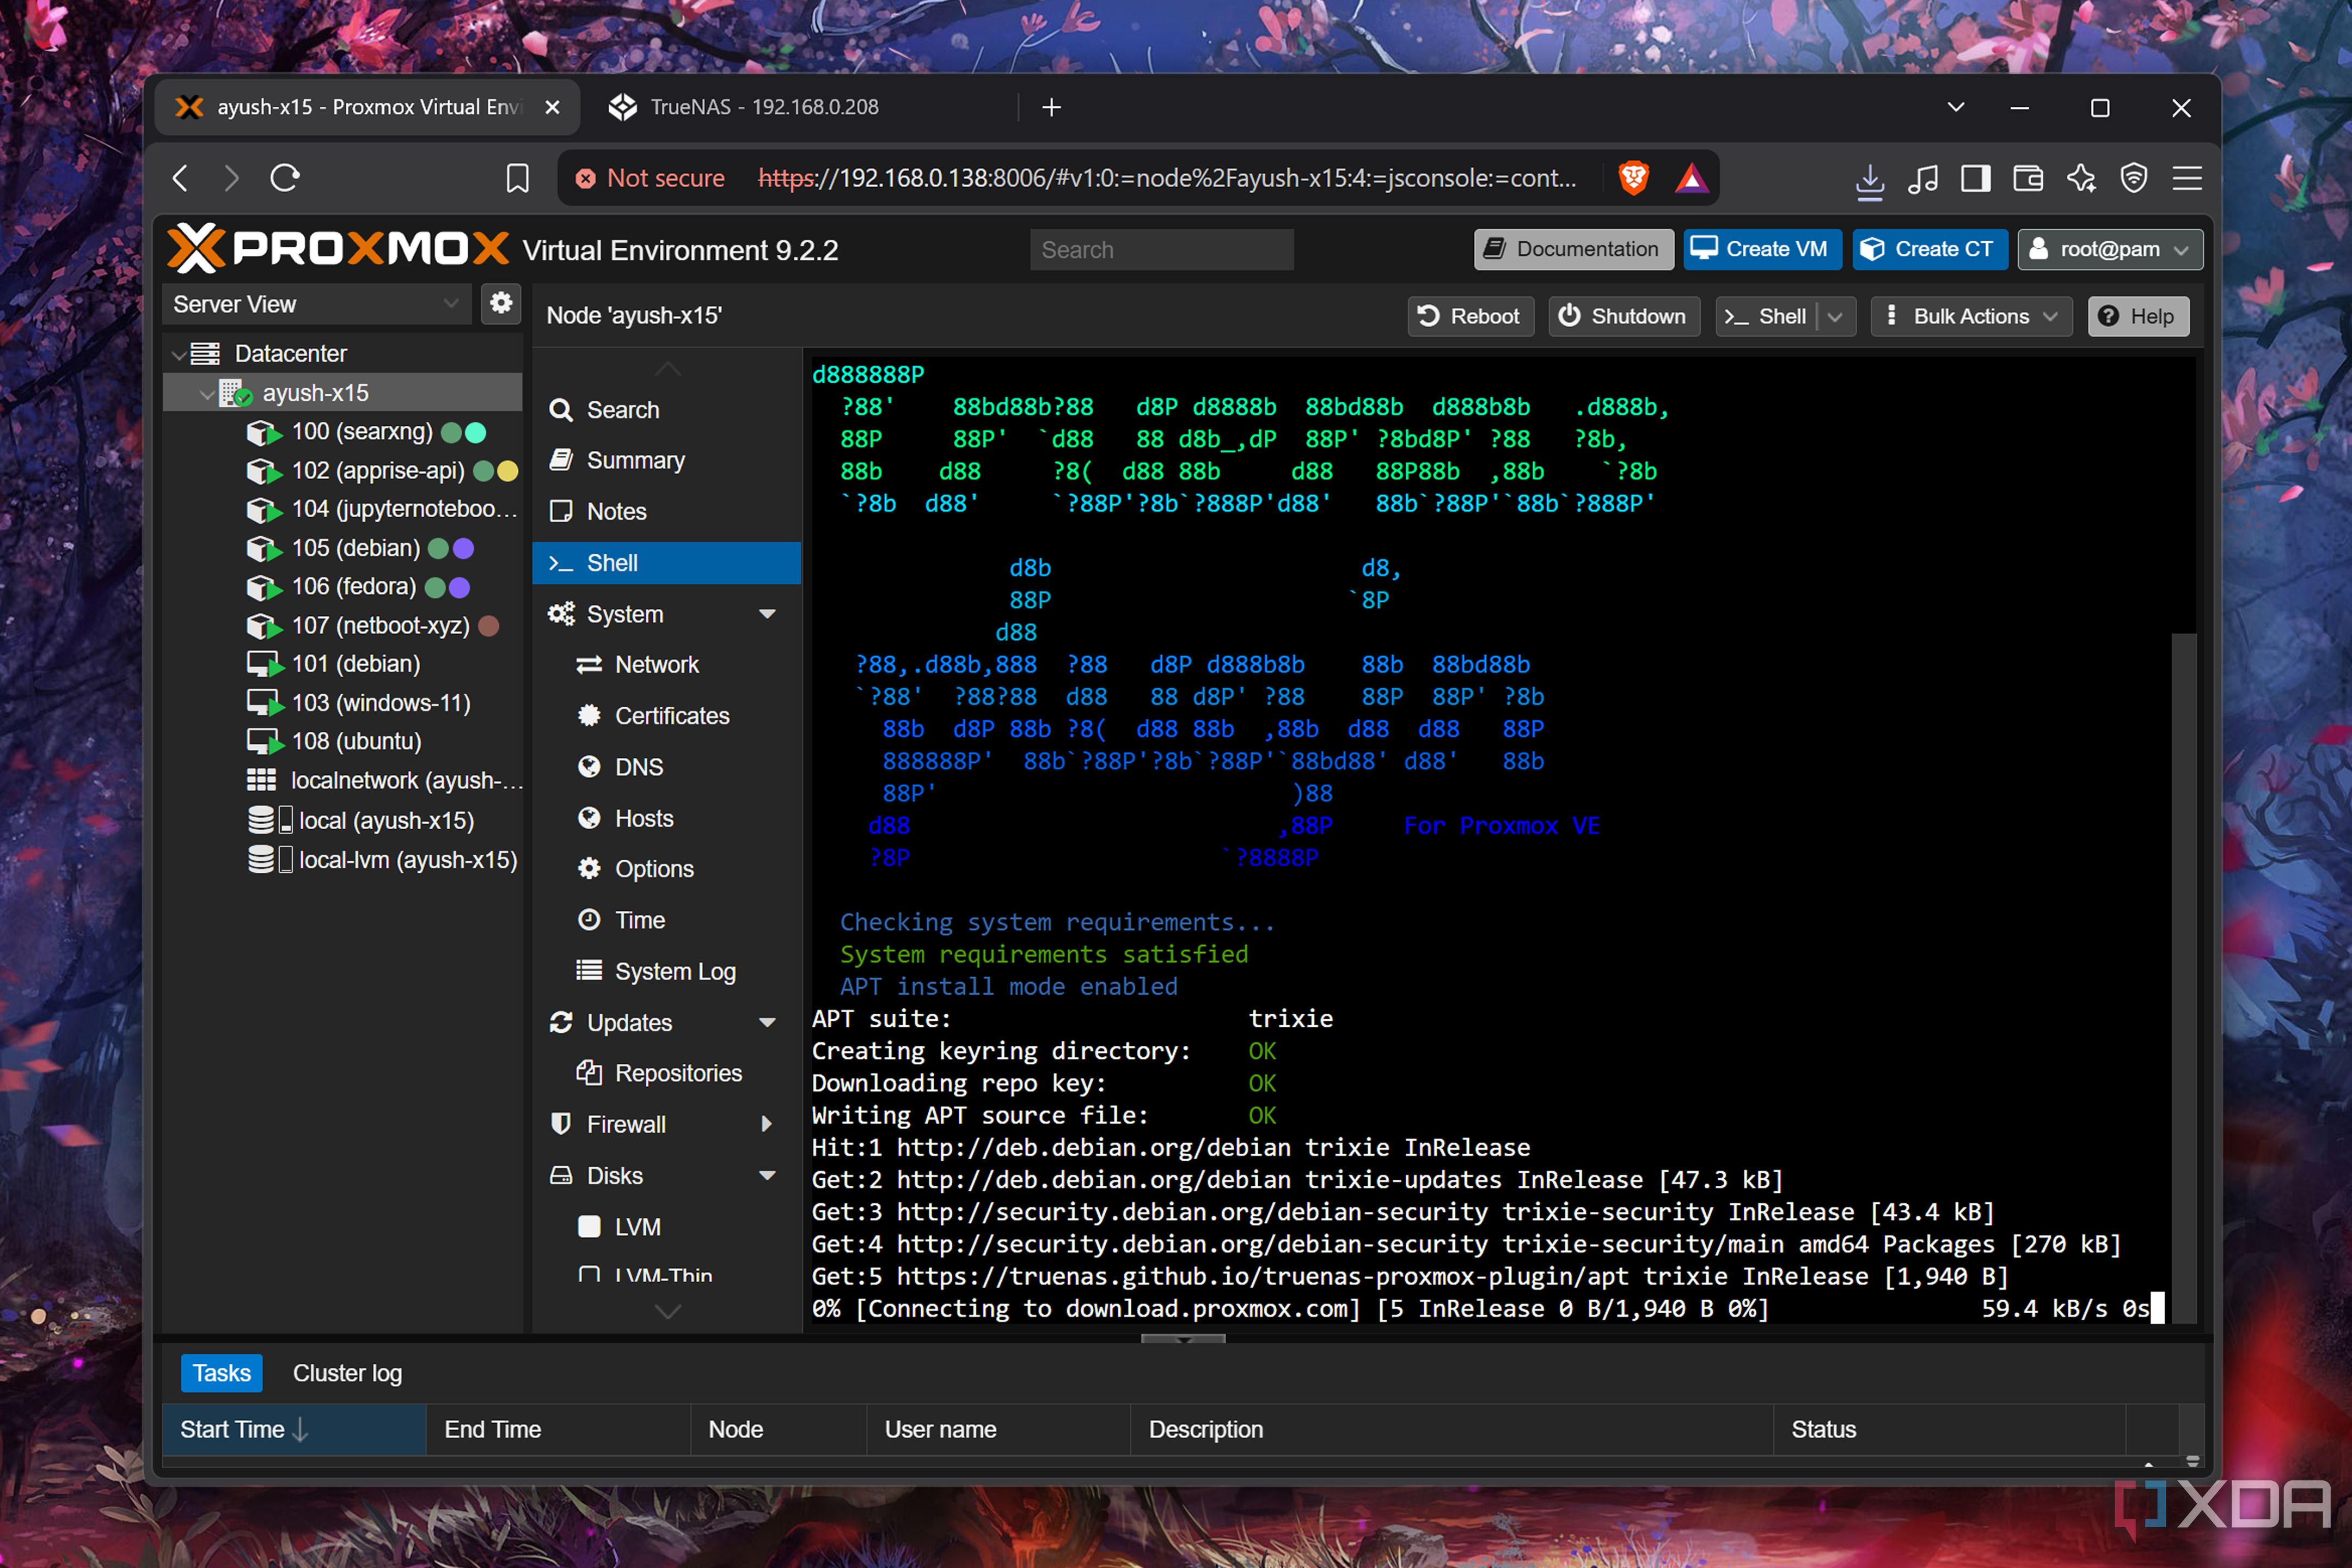
Task: Collapse the ayush-x15 node in tree
Action: (206, 394)
